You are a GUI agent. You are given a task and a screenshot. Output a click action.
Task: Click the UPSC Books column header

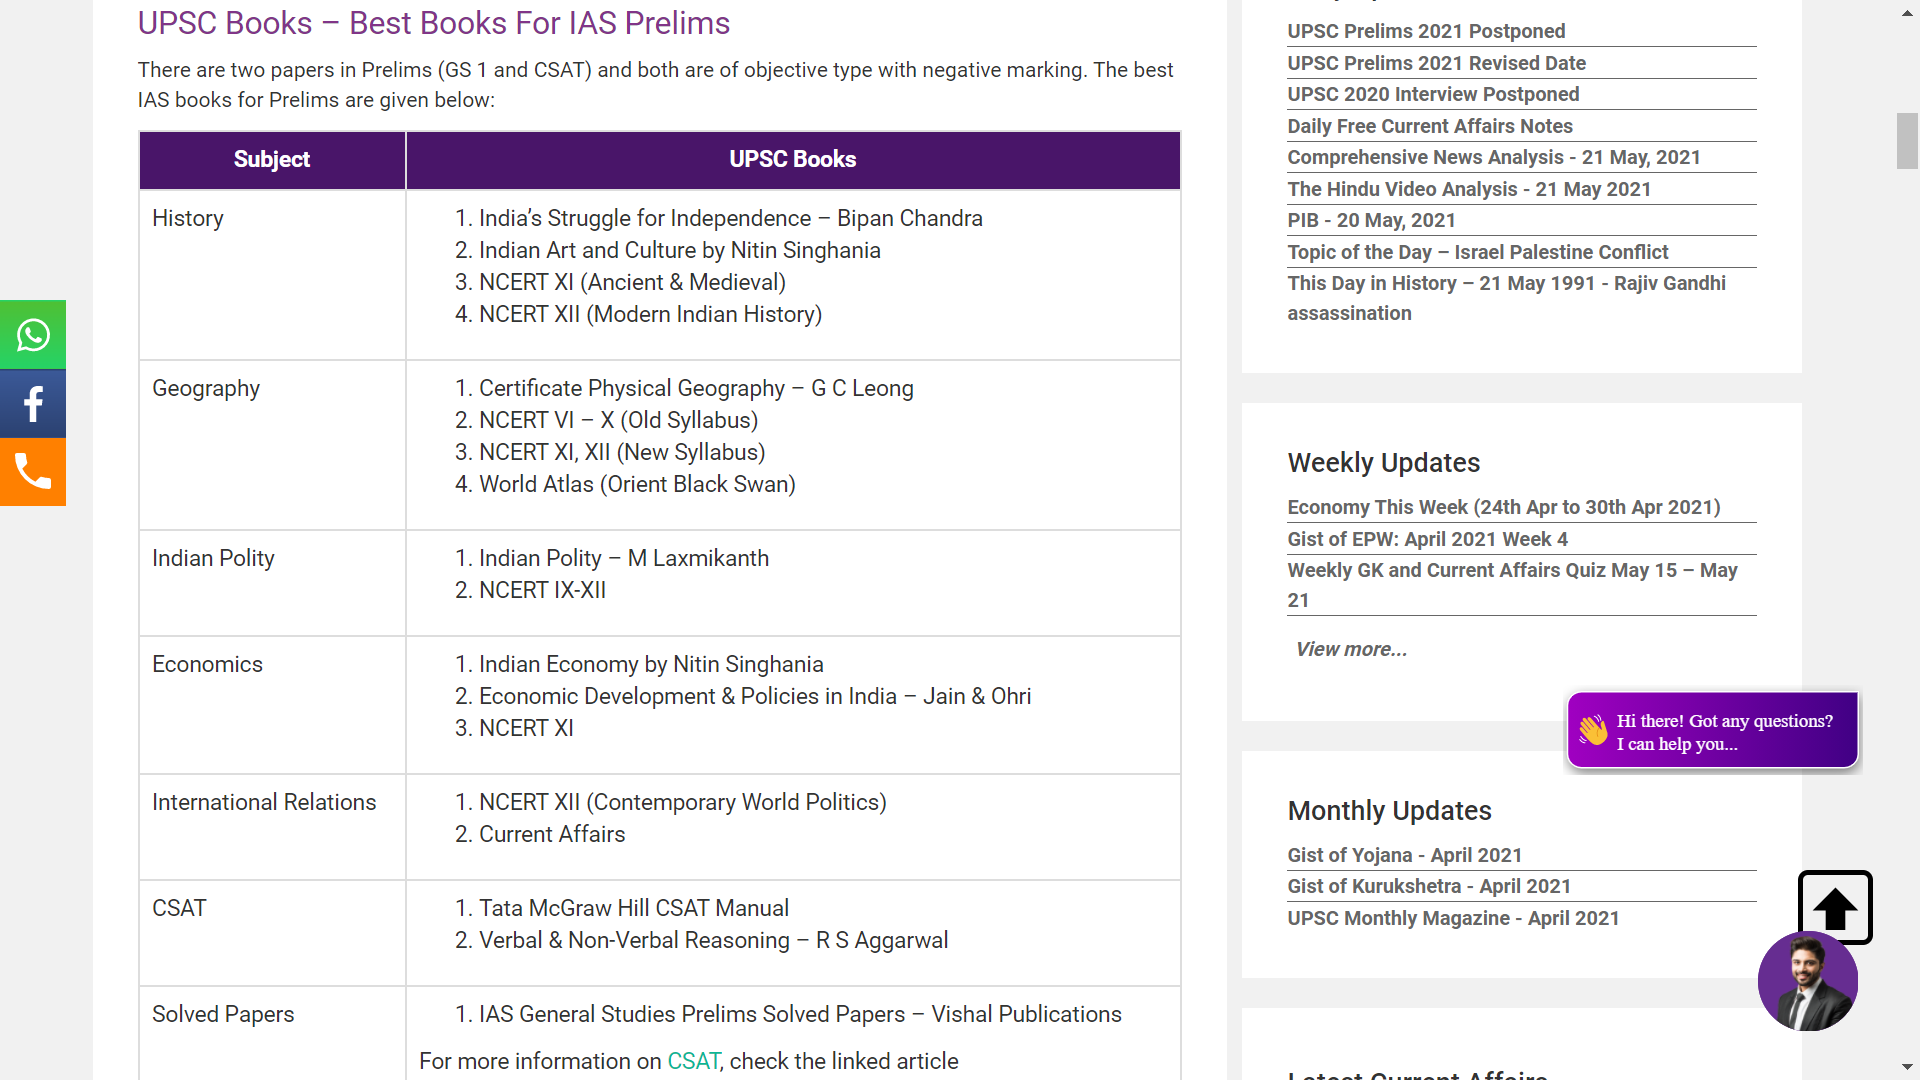coord(793,159)
